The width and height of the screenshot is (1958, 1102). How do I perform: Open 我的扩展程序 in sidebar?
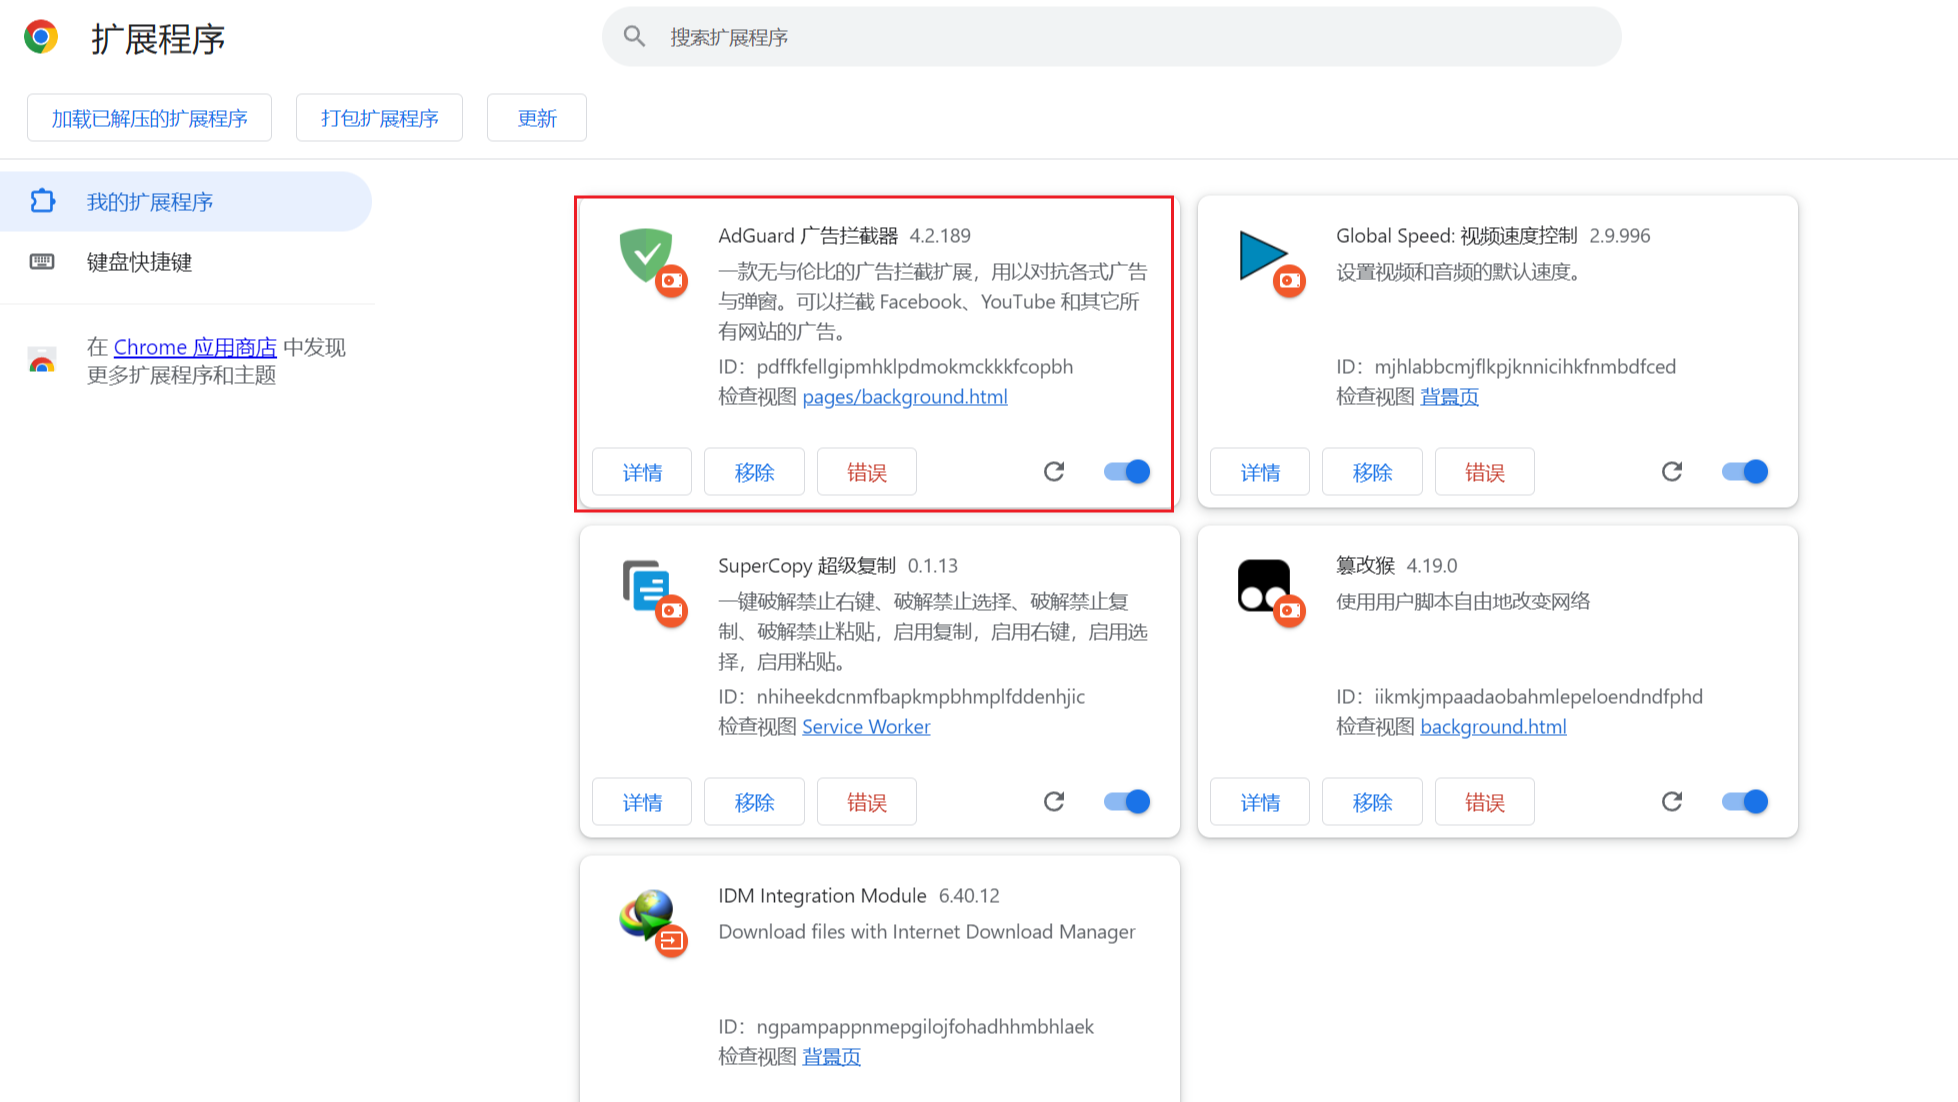coord(186,201)
